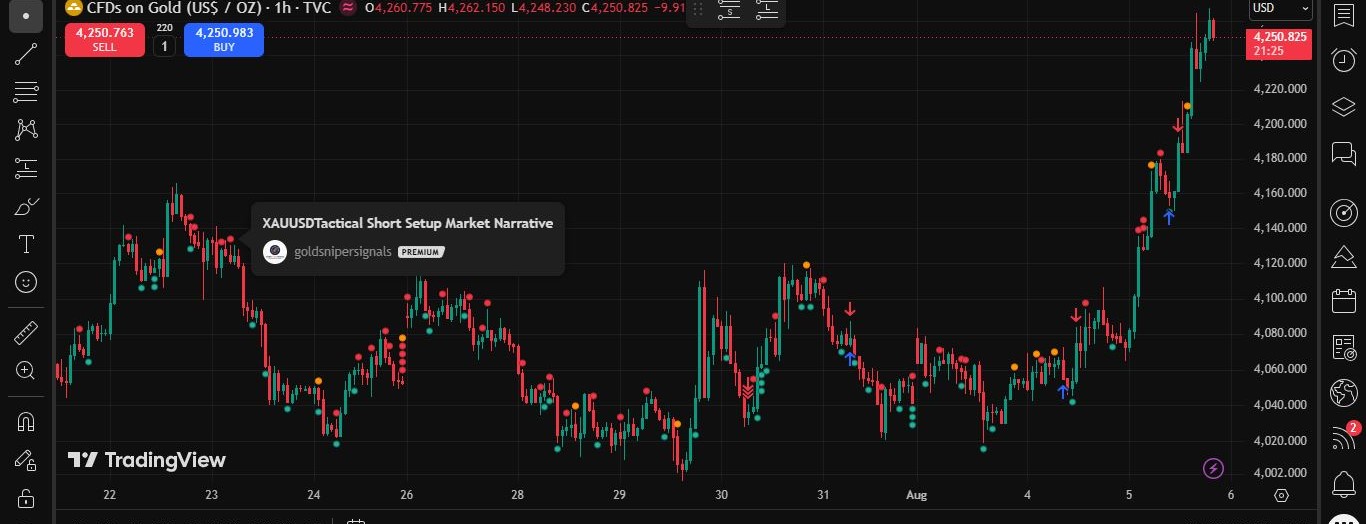Image resolution: width=1366 pixels, height=524 pixels.
Task: Grab the floating toolbar drag handle
Action: point(699,10)
